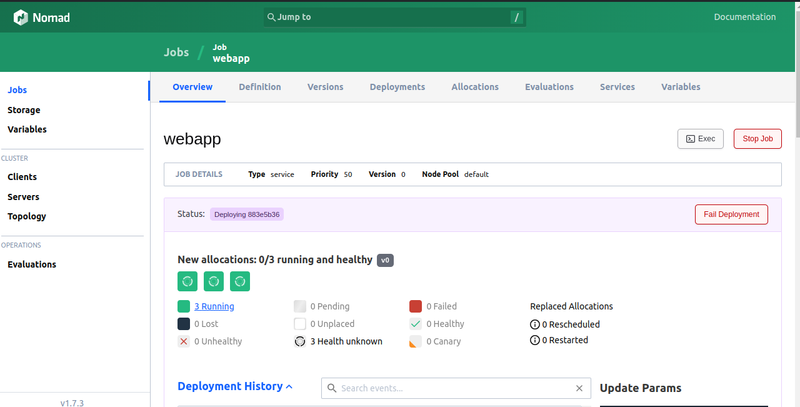
Task: Click the slash shortcut icon in Jump to
Action: (517, 17)
